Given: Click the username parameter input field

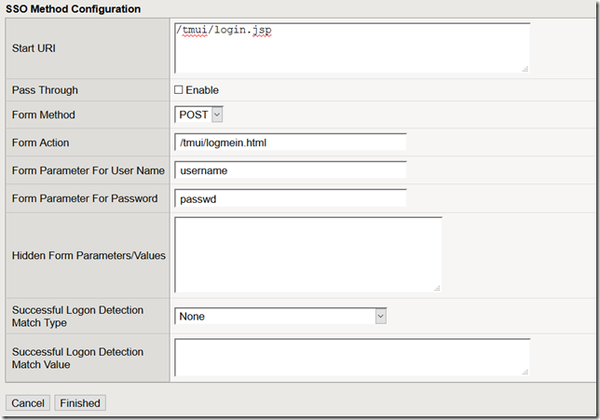Looking at the screenshot, I should (x=290, y=171).
